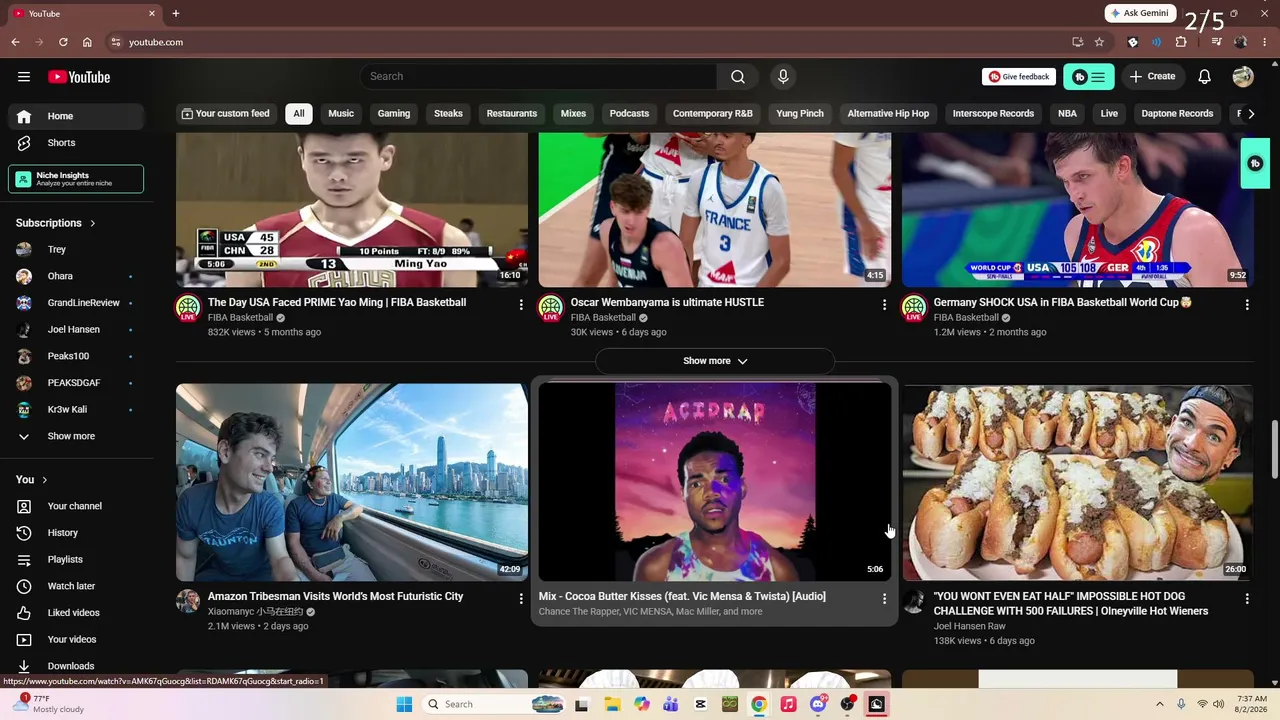This screenshot has width=1280, height=720.
Task: Select the Gaming filter chip
Action: 394,114
